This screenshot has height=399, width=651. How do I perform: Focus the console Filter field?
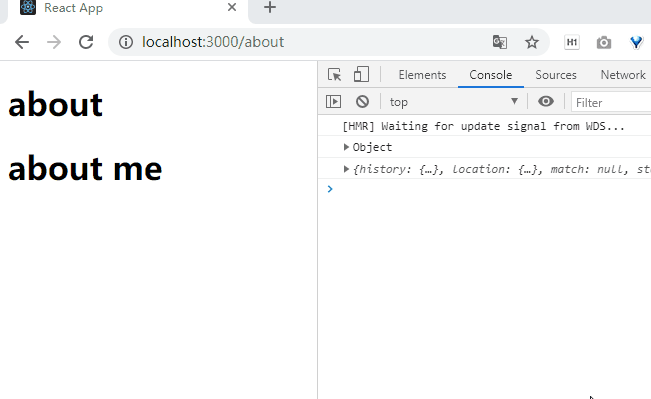click(611, 103)
